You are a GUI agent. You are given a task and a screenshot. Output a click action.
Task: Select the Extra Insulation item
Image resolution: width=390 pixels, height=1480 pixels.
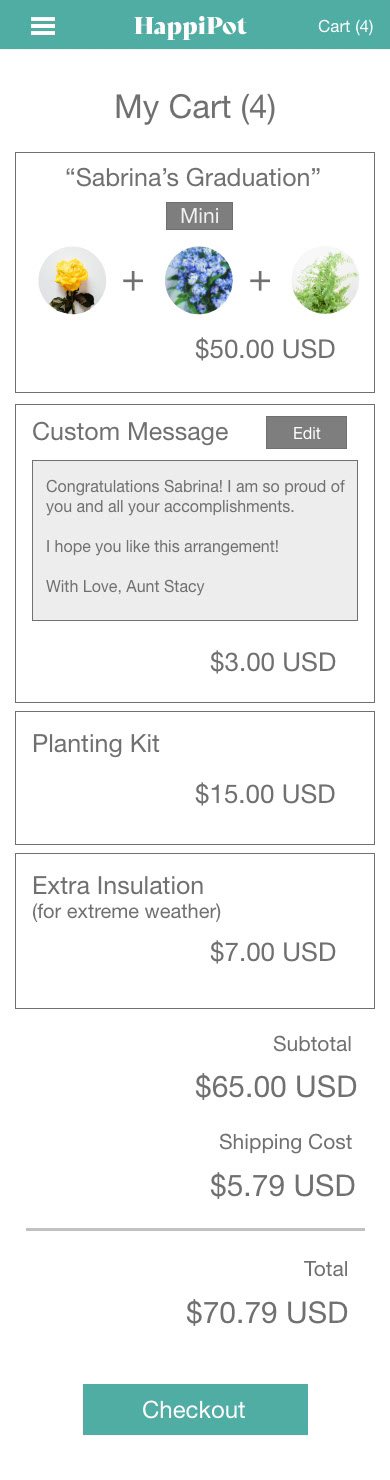(195, 931)
